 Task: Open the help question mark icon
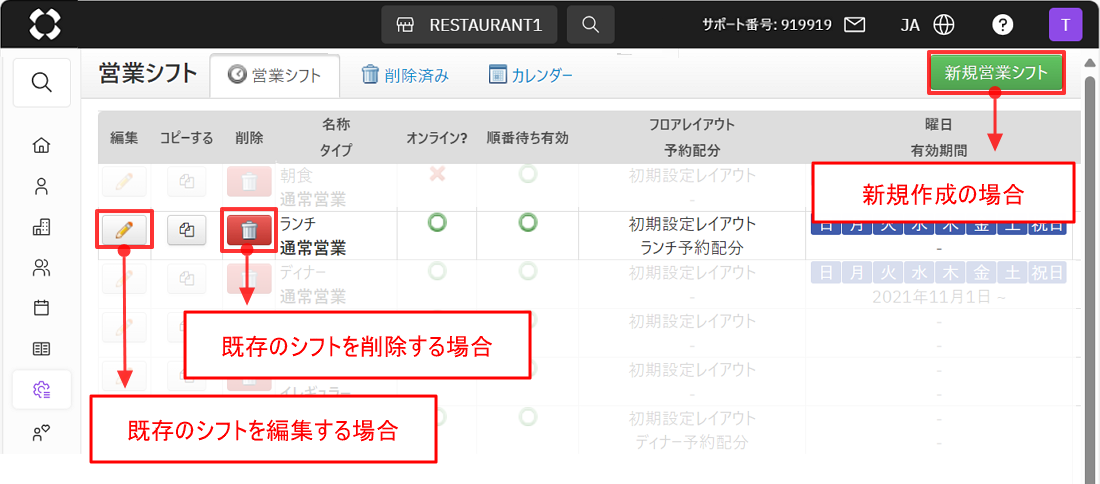[x=1001, y=25]
